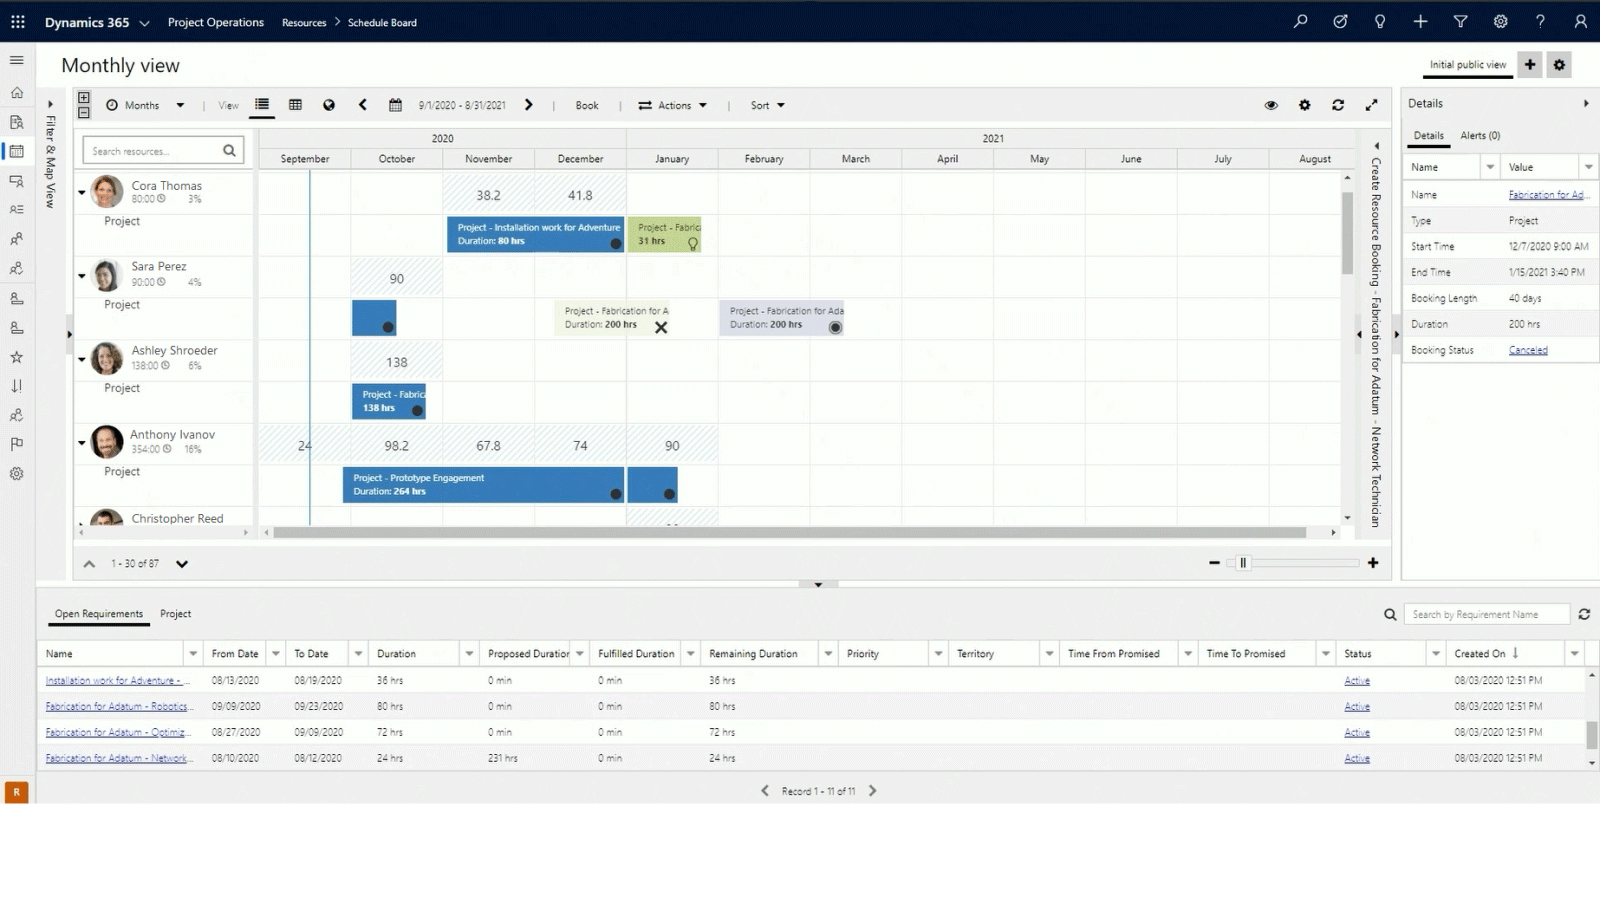
Task: Open the Alerts (0) tab in Details panel
Action: pyautogui.click(x=1480, y=135)
